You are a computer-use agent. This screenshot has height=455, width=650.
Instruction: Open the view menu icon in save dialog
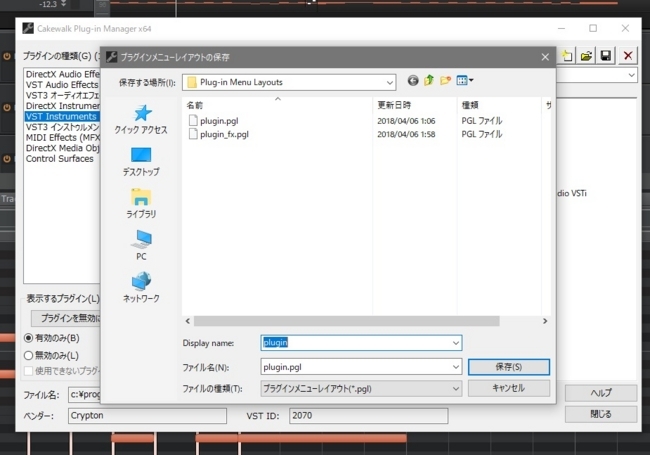point(465,80)
